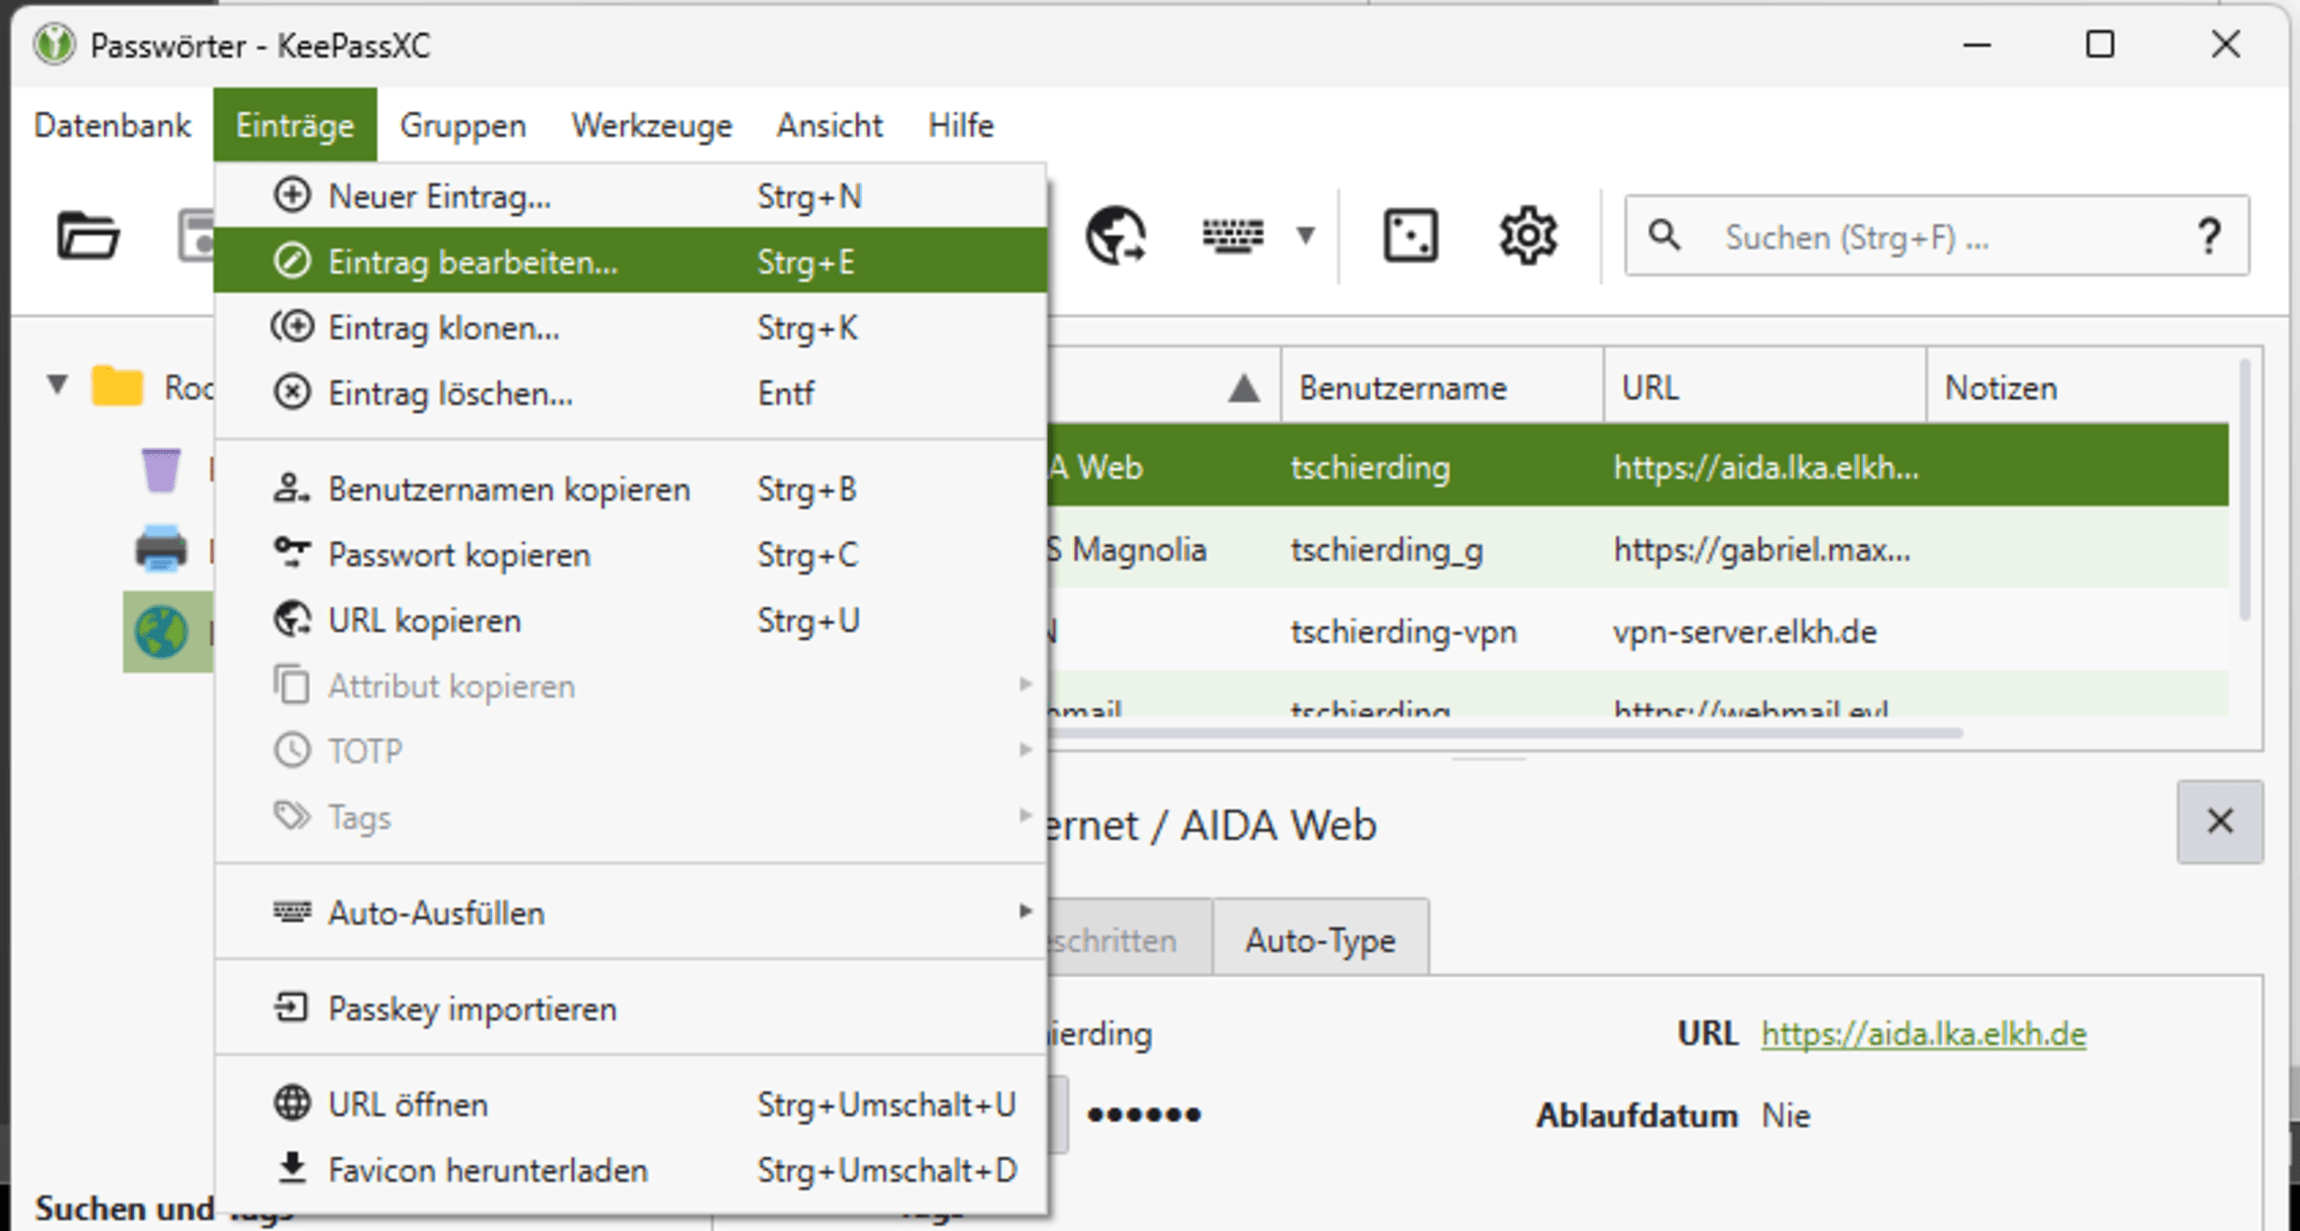Click the masked password dots
This screenshot has width=2300, height=1231.
pyautogui.click(x=1143, y=1114)
